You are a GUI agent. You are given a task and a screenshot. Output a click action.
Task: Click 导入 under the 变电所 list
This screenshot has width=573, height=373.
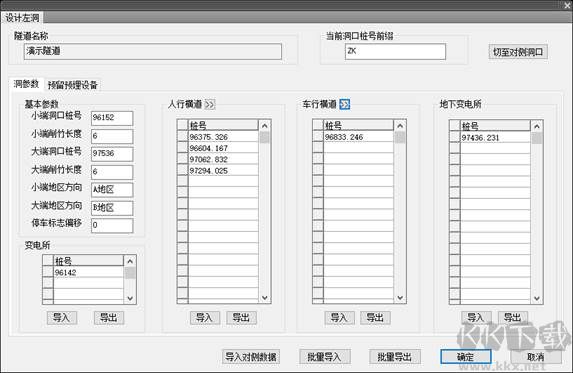click(x=62, y=317)
